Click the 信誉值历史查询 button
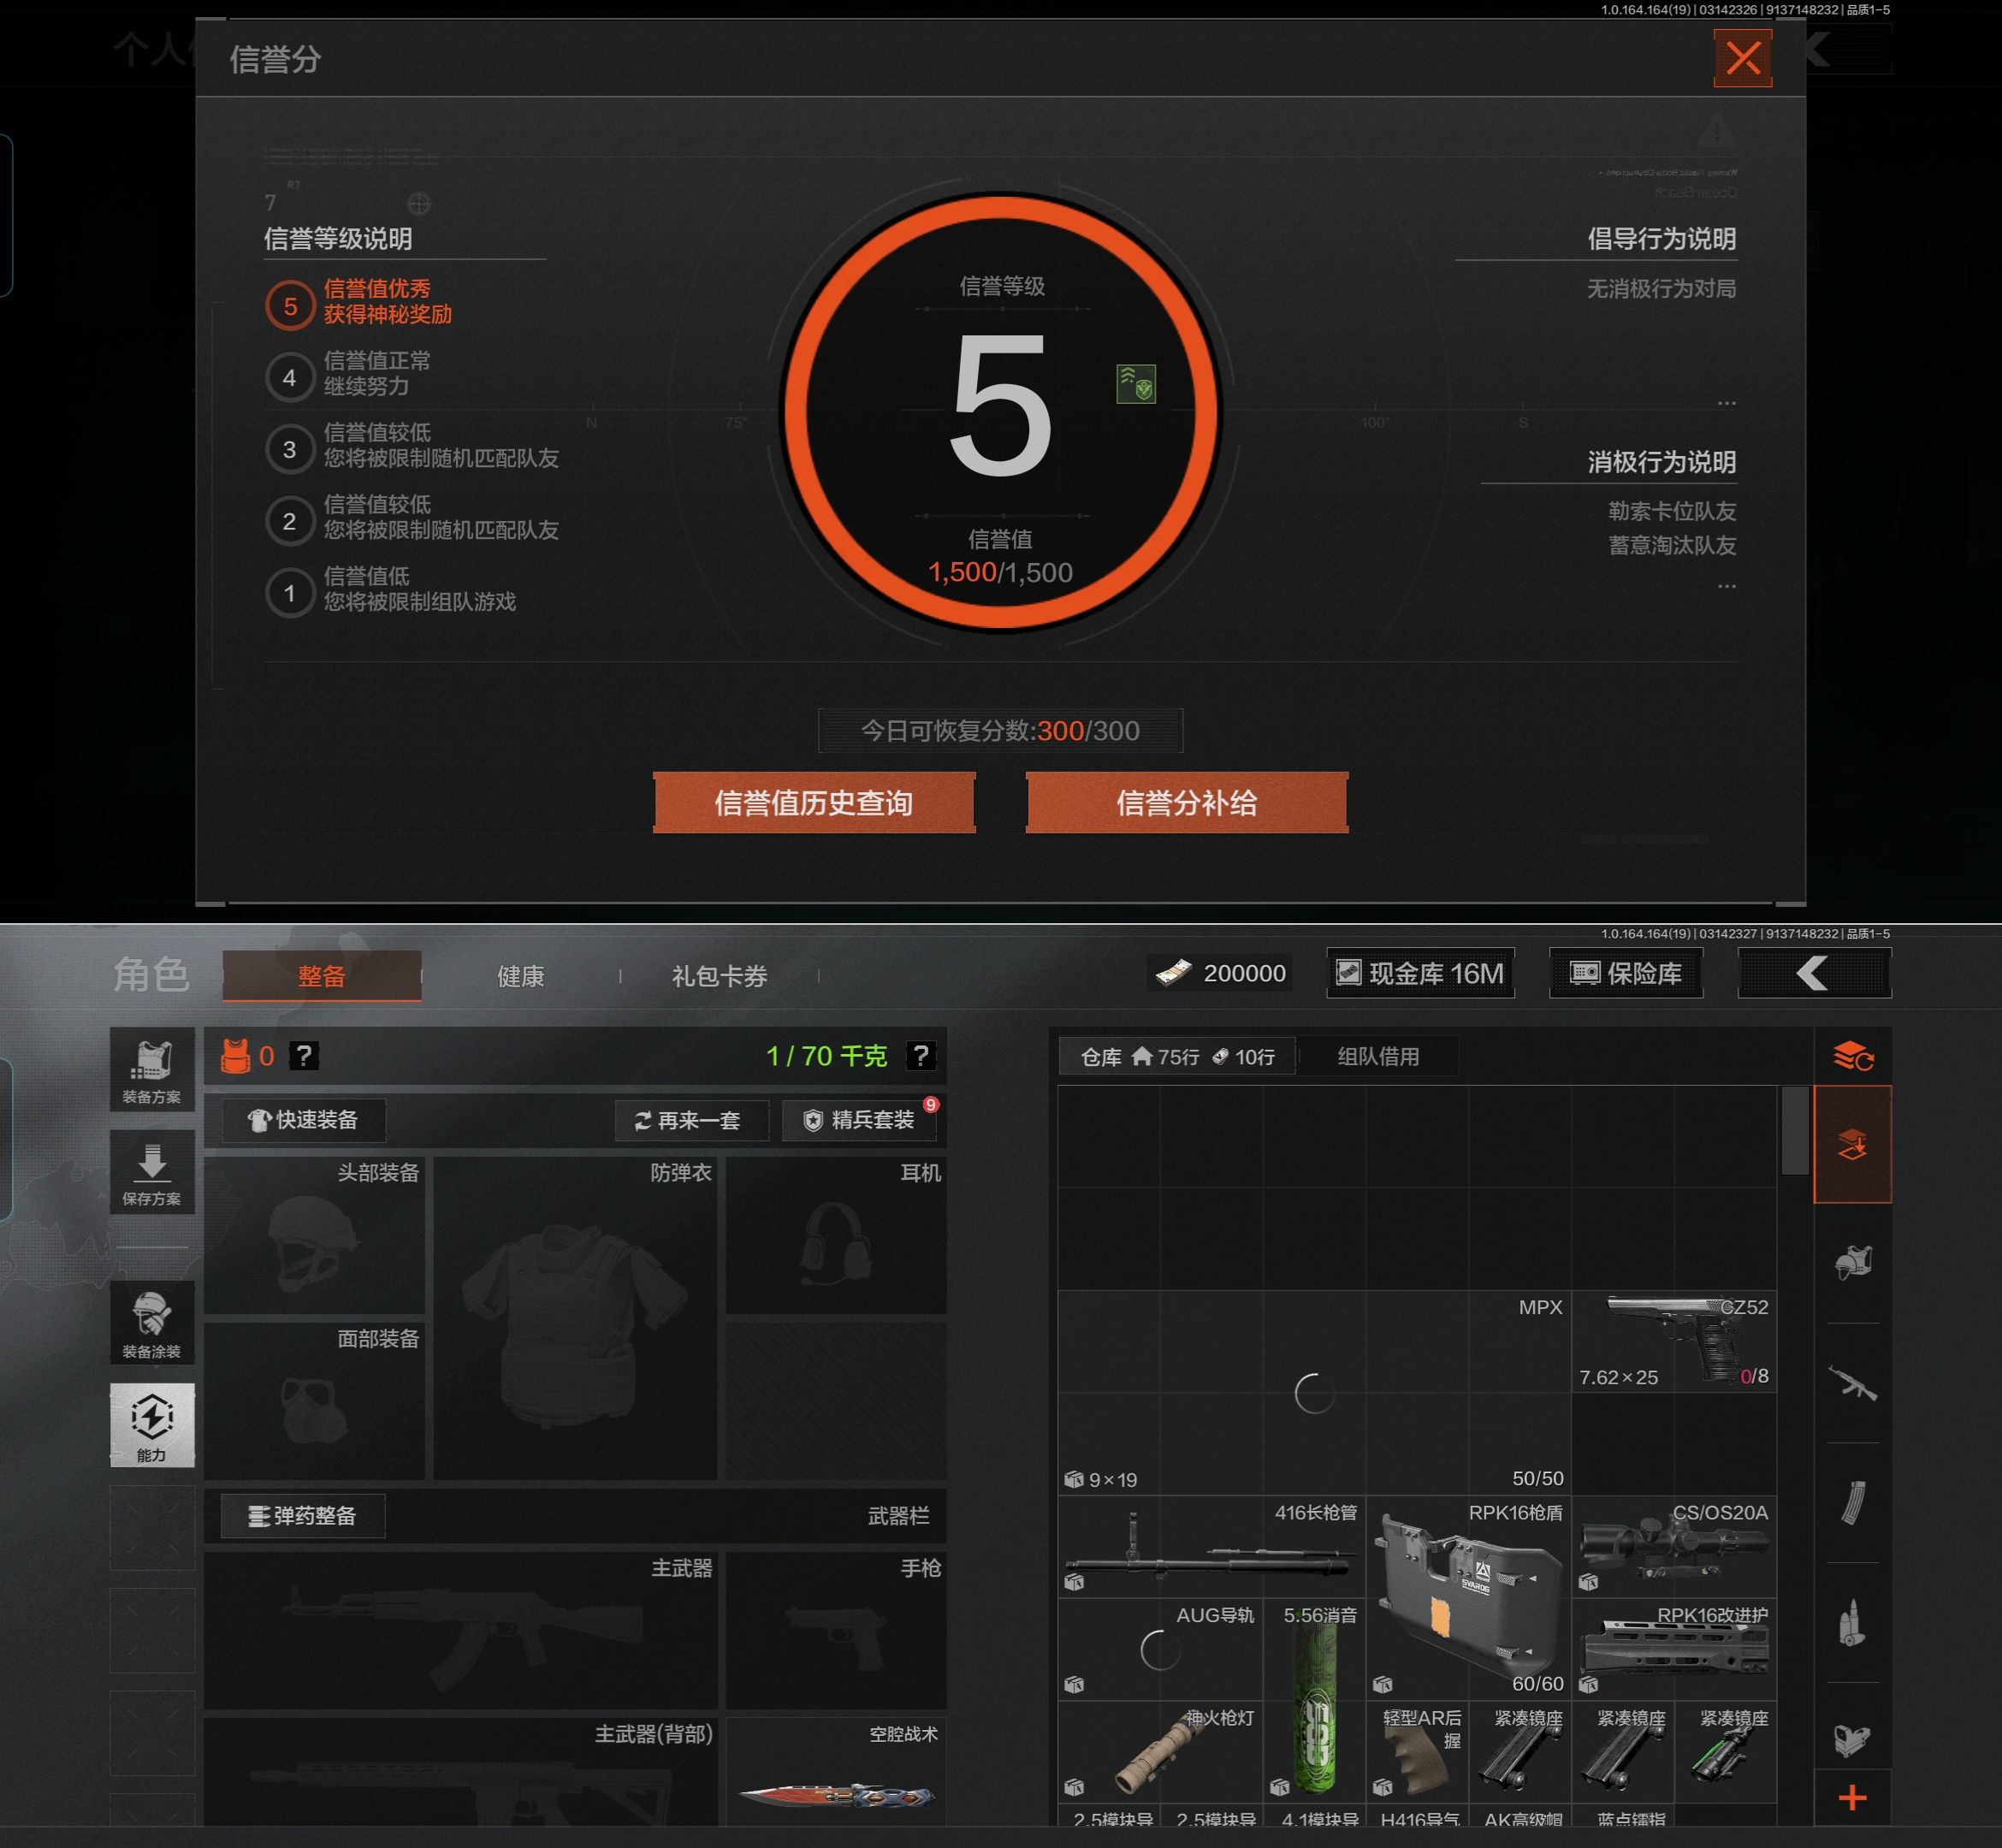This screenshot has width=2002, height=1848. 814,803
